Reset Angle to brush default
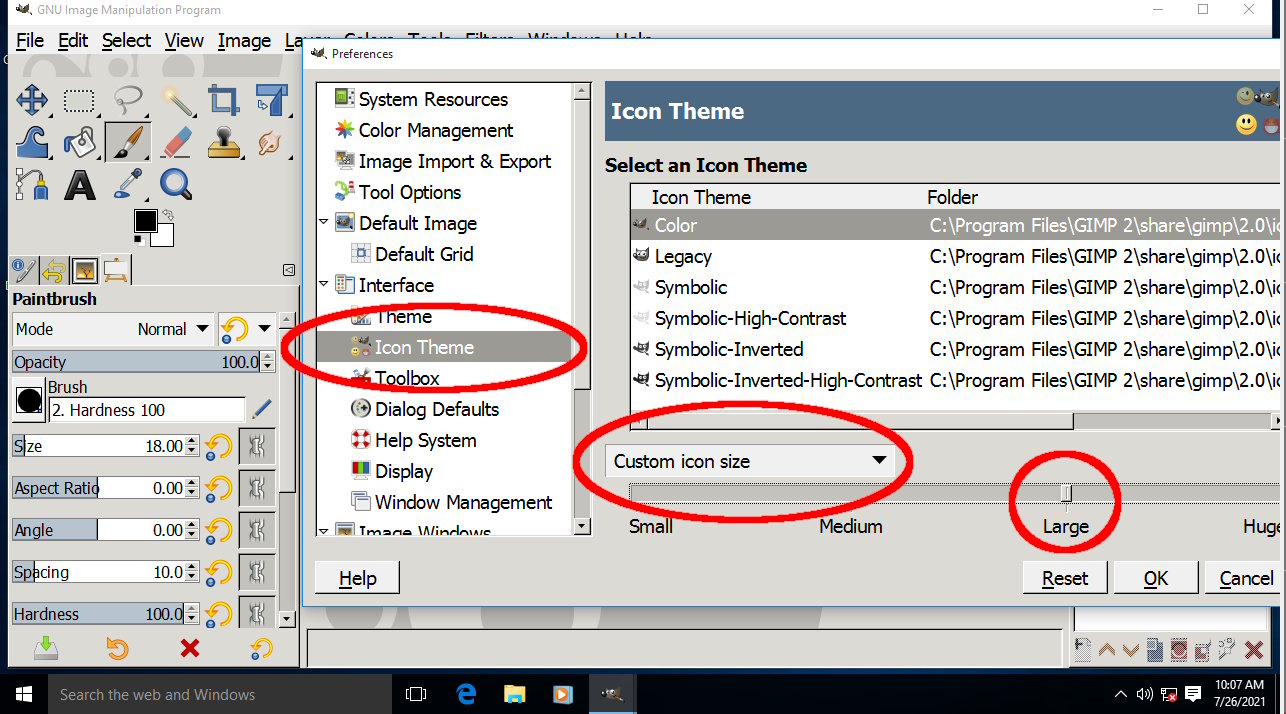 218,530
